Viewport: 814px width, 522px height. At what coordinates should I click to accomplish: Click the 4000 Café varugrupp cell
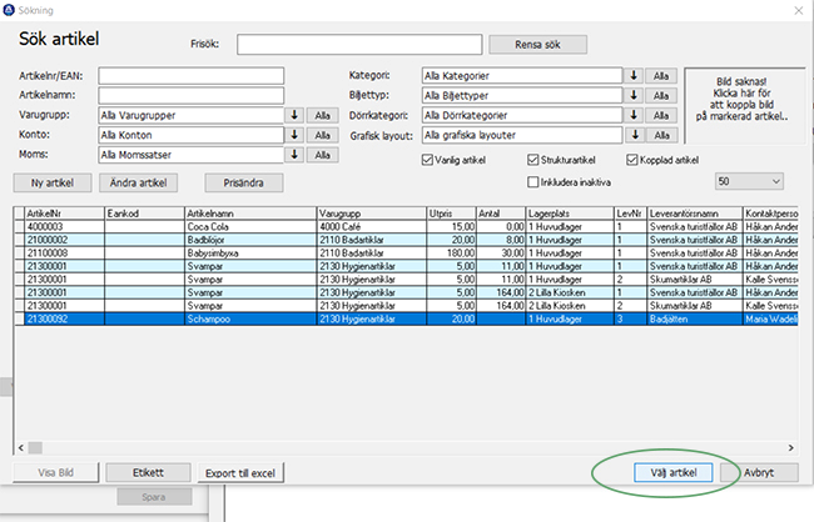pos(372,227)
